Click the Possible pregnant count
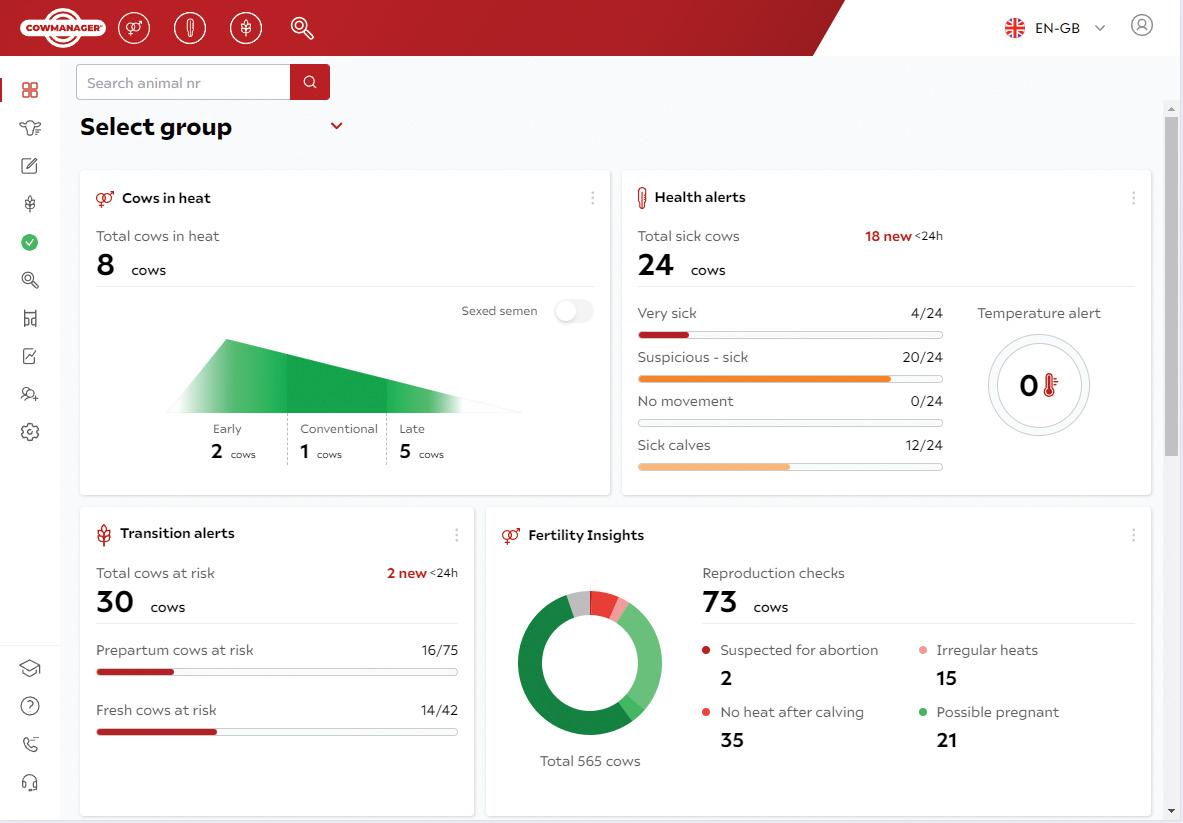Screen dimensions: 1183x823 pos(947,740)
